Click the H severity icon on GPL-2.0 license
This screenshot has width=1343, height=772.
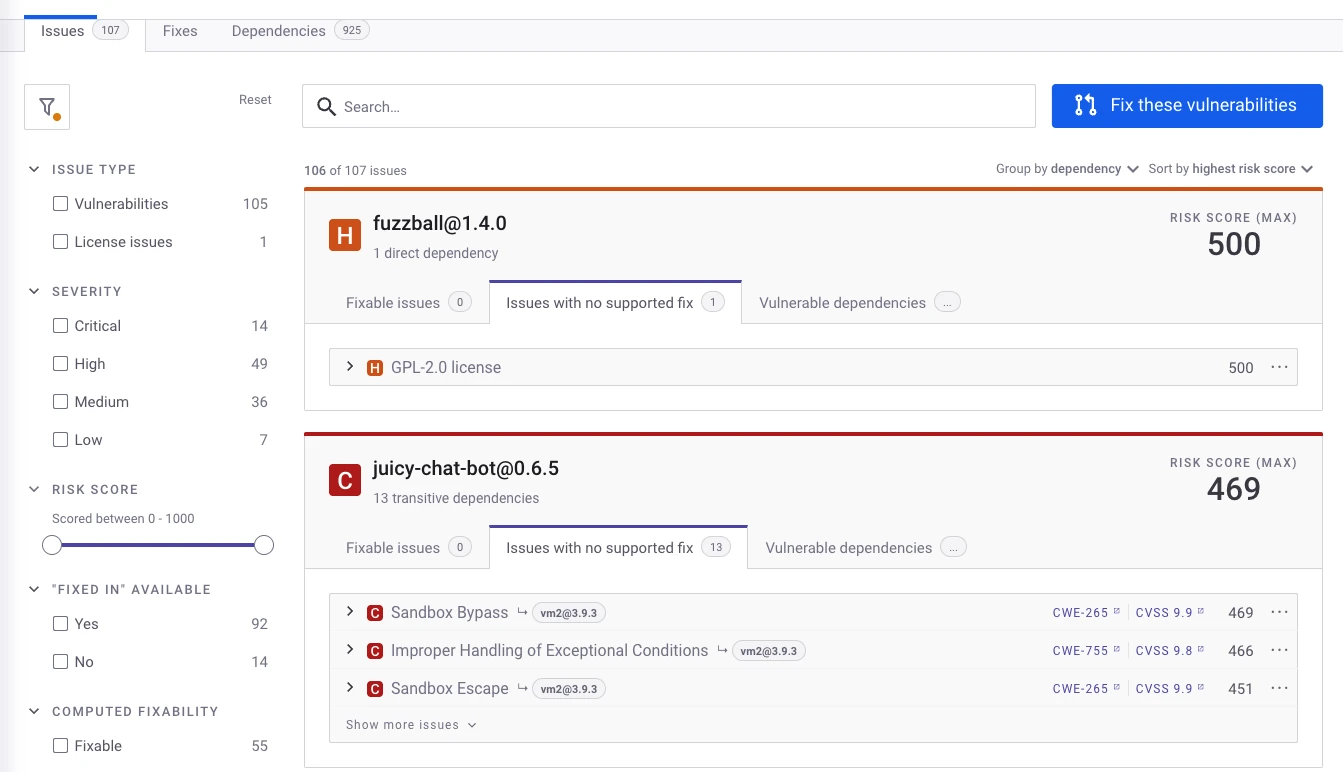click(x=375, y=368)
